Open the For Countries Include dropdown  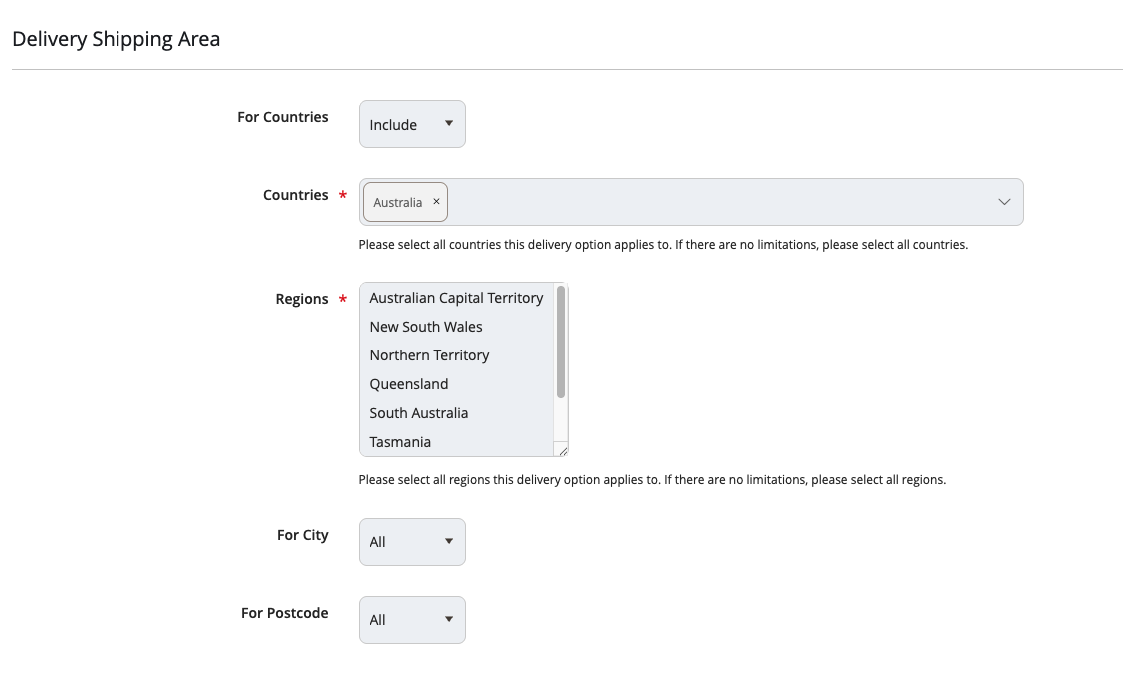point(412,125)
